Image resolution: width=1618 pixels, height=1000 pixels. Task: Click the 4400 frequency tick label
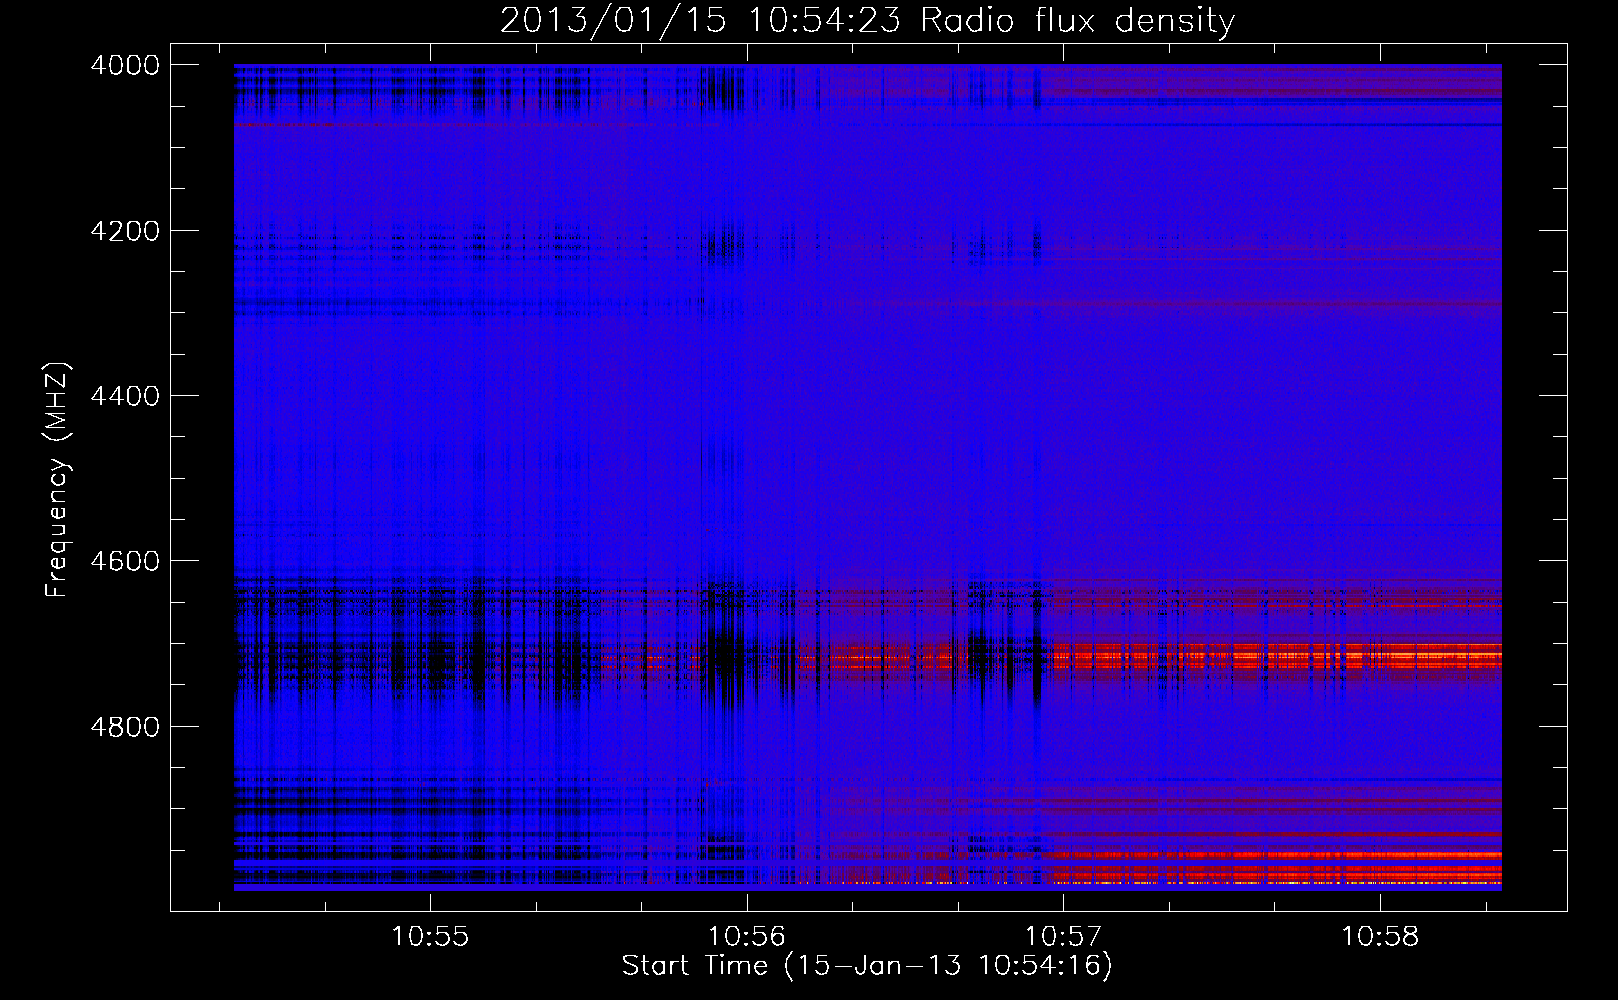125,396
